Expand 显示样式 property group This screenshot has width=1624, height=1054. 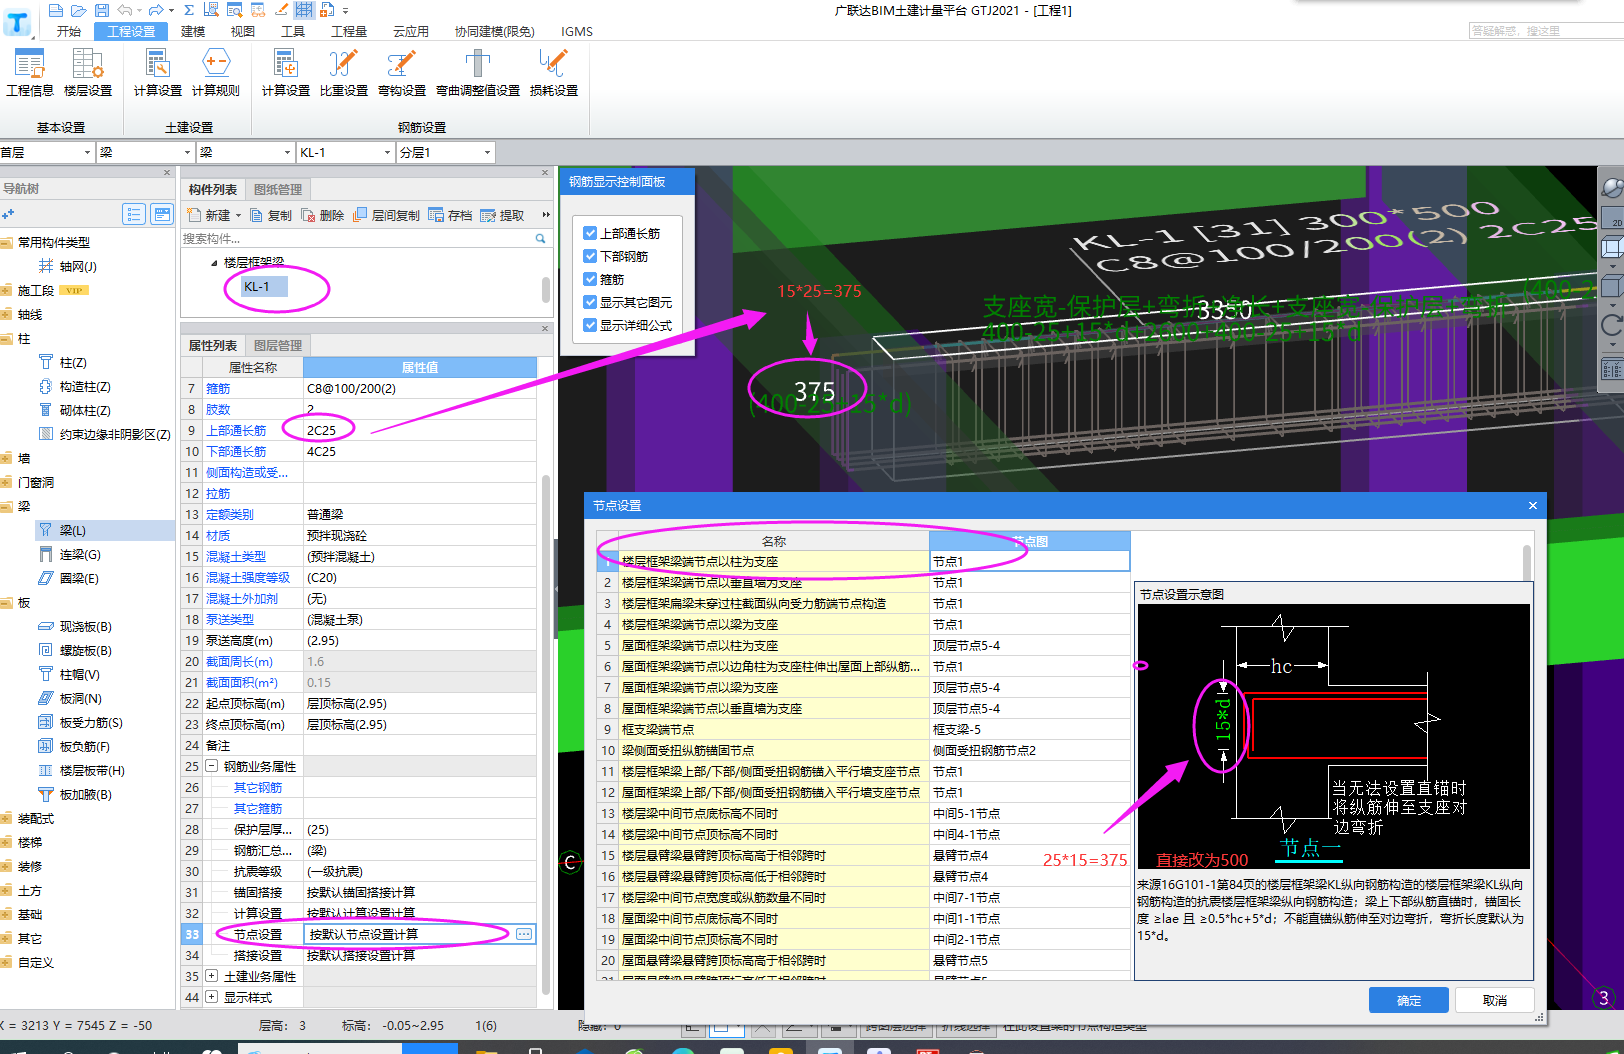click(212, 997)
